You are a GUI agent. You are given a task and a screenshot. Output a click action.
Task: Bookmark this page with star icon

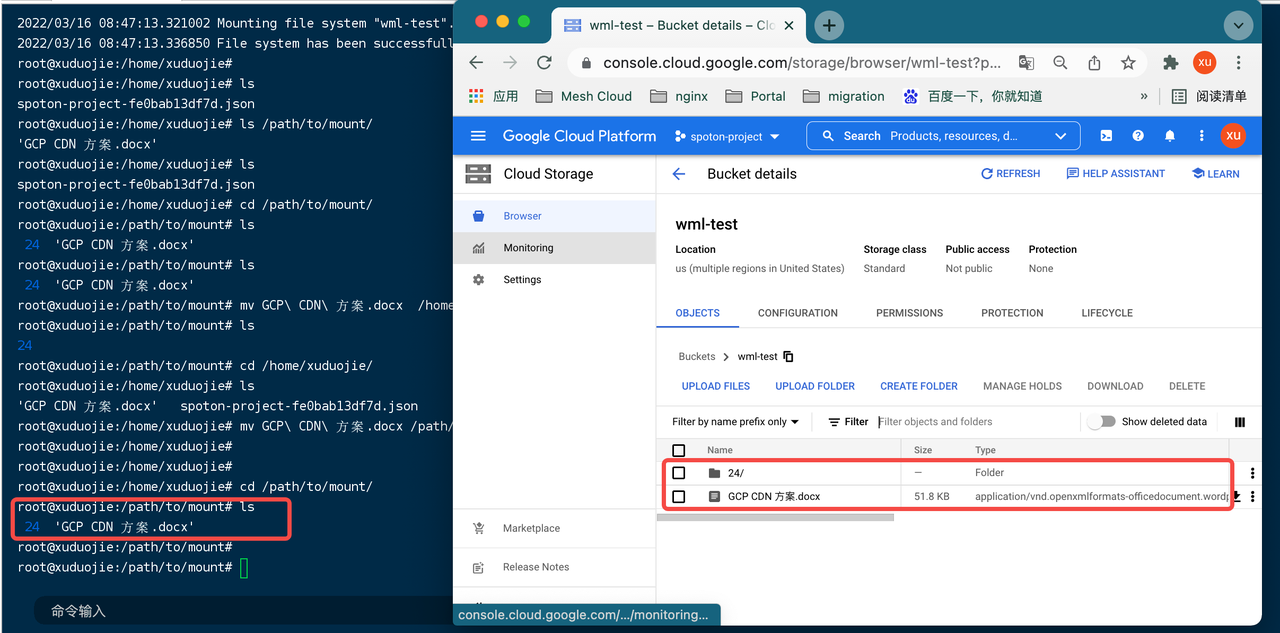pos(1128,62)
